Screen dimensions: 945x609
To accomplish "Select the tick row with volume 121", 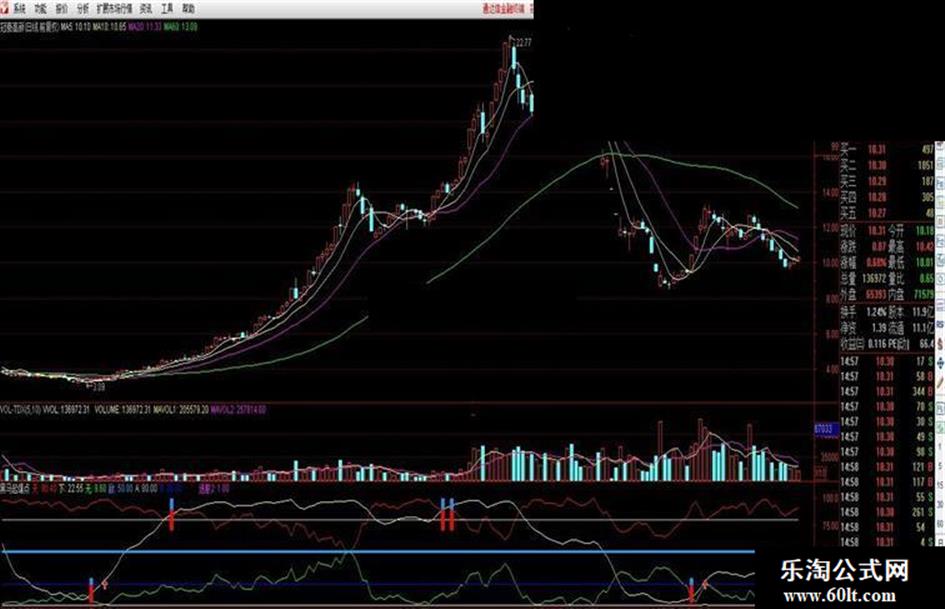I will [887, 467].
